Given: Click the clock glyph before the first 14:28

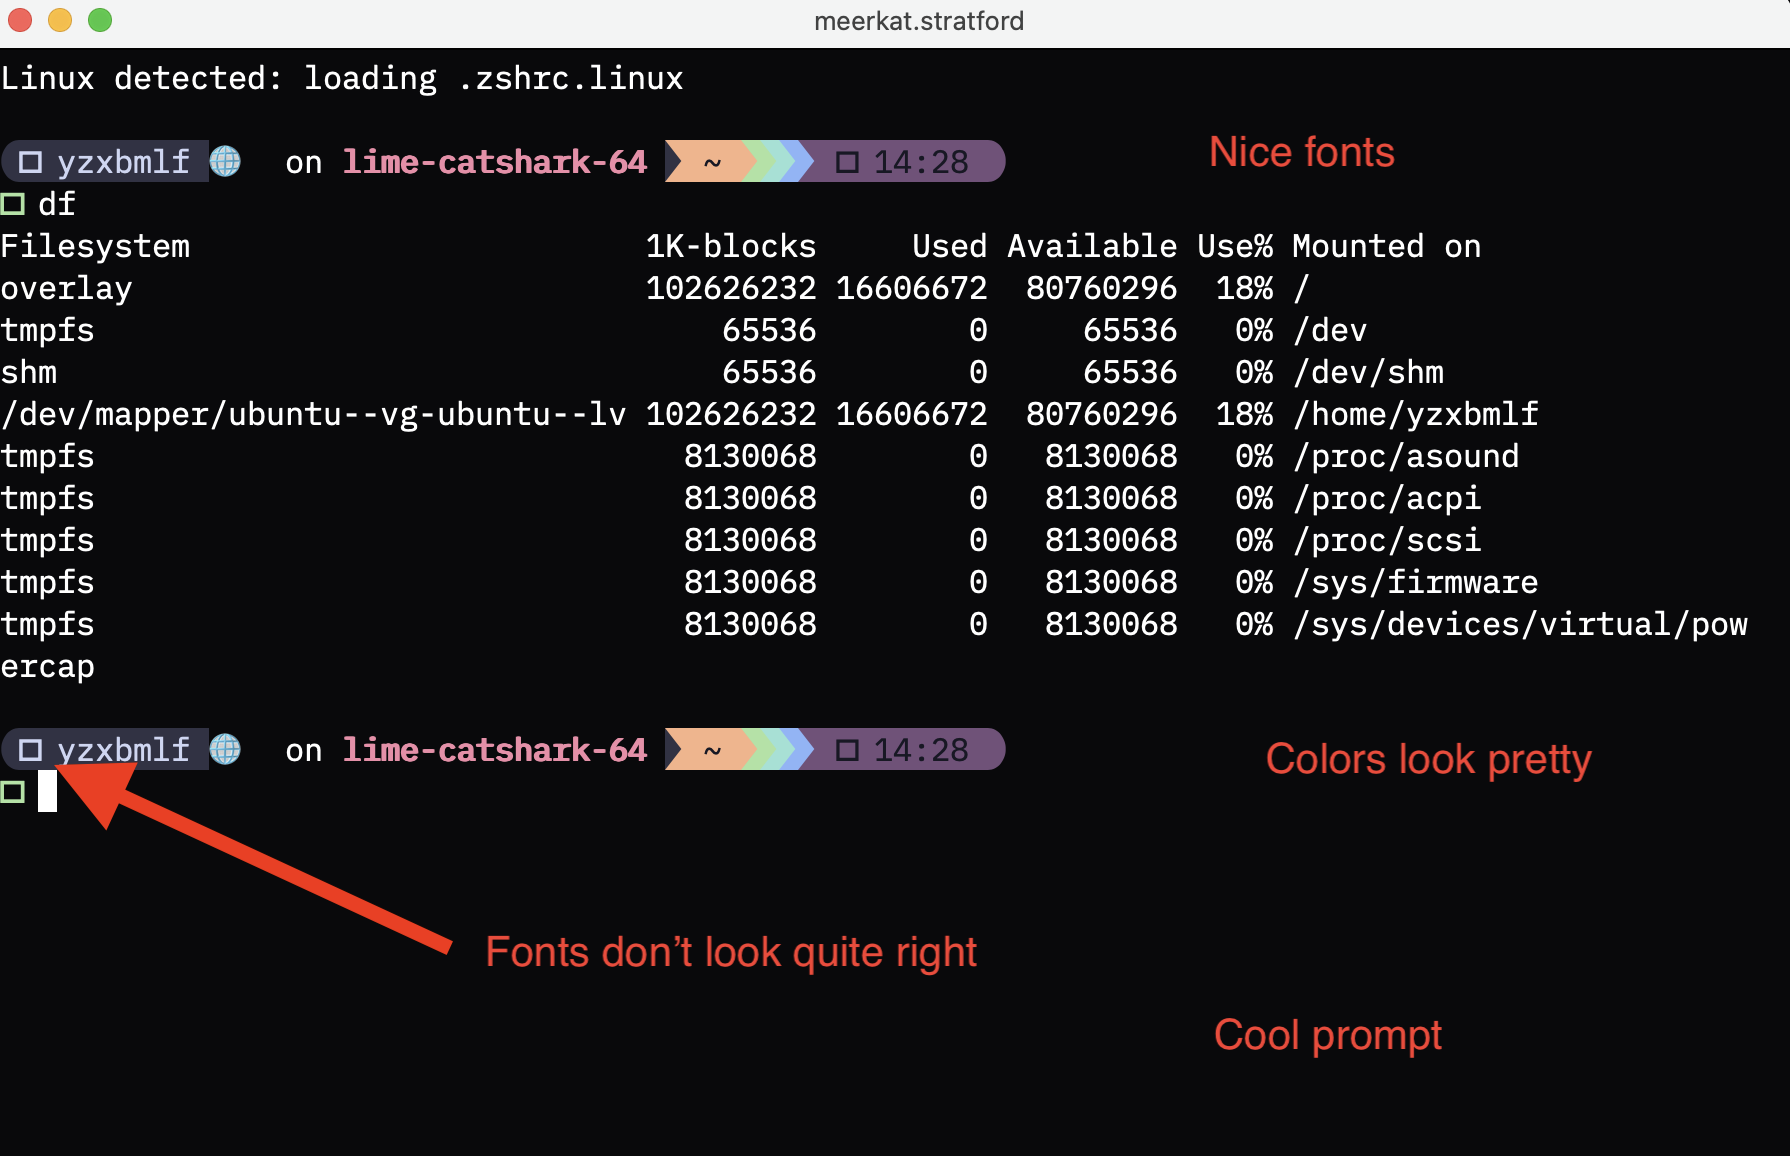Looking at the screenshot, I should point(847,162).
